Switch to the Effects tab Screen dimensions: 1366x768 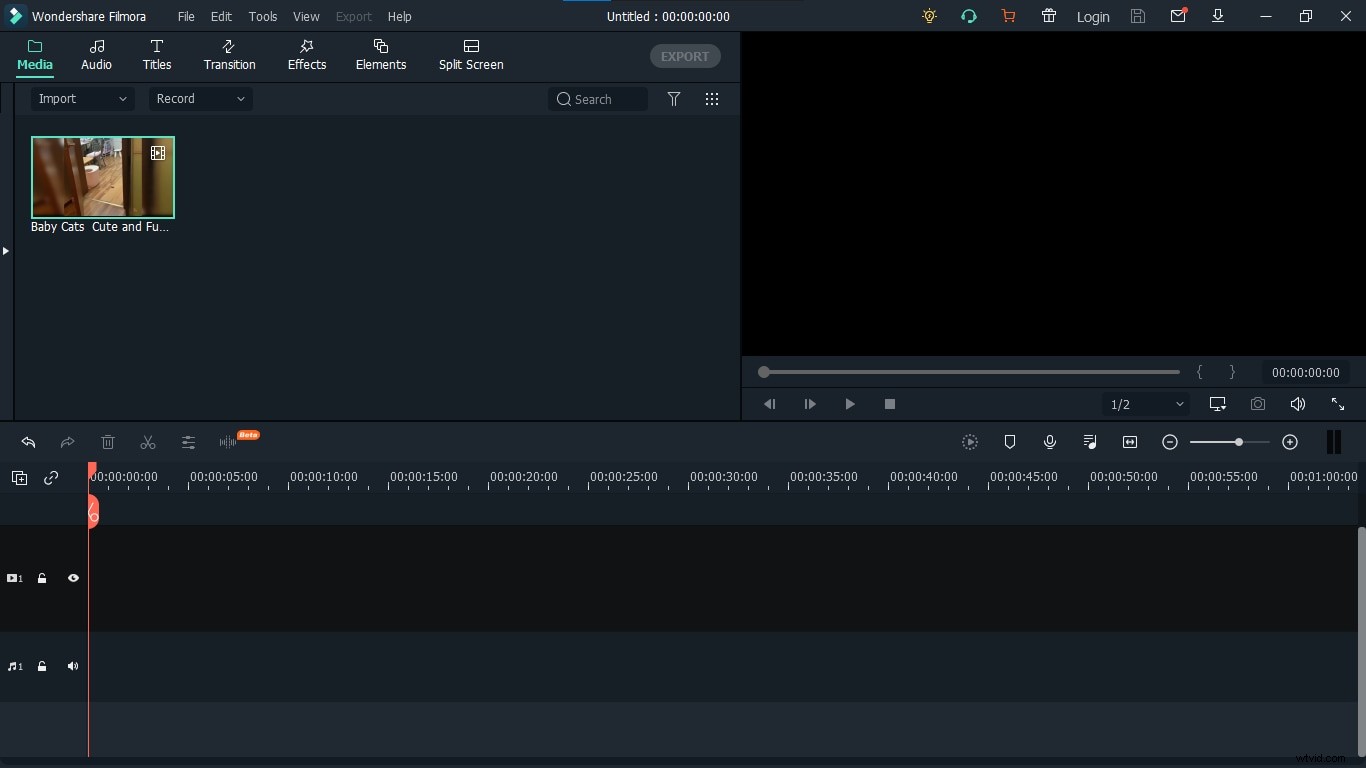(x=306, y=55)
